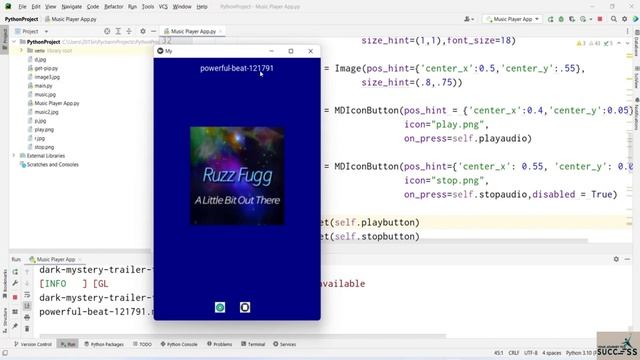Toggle soft-wrap icon in Run console

tap(27, 295)
